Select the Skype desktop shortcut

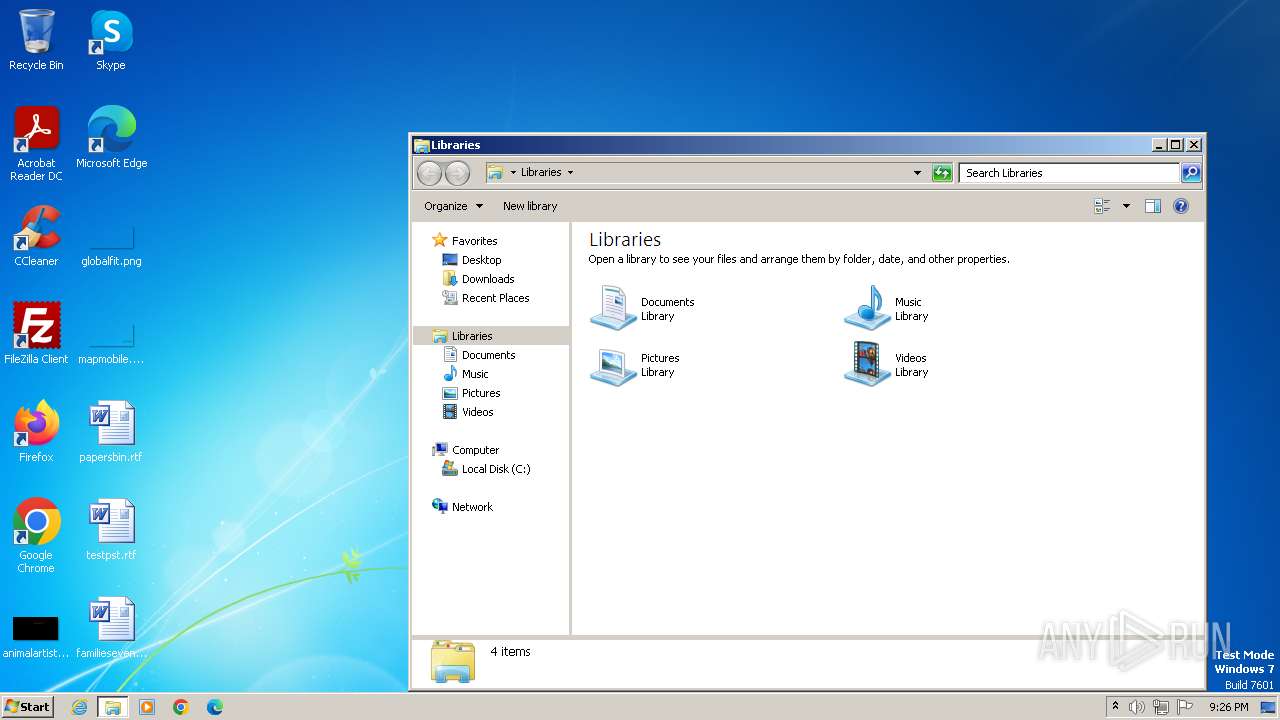111,40
